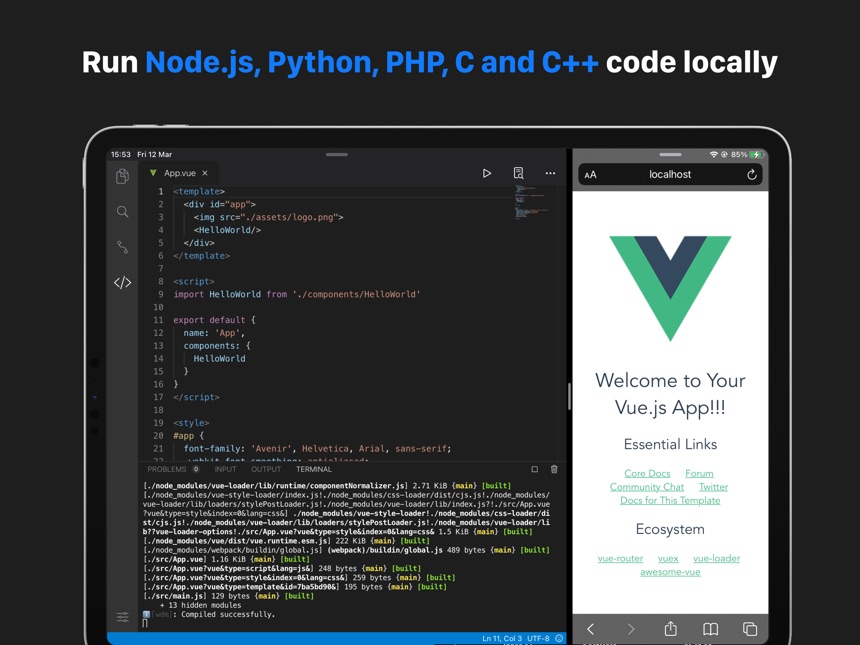The width and height of the screenshot is (860, 645).
Task: Click the 'Compiled successfully.' terminal line
Action: pos(228,614)
